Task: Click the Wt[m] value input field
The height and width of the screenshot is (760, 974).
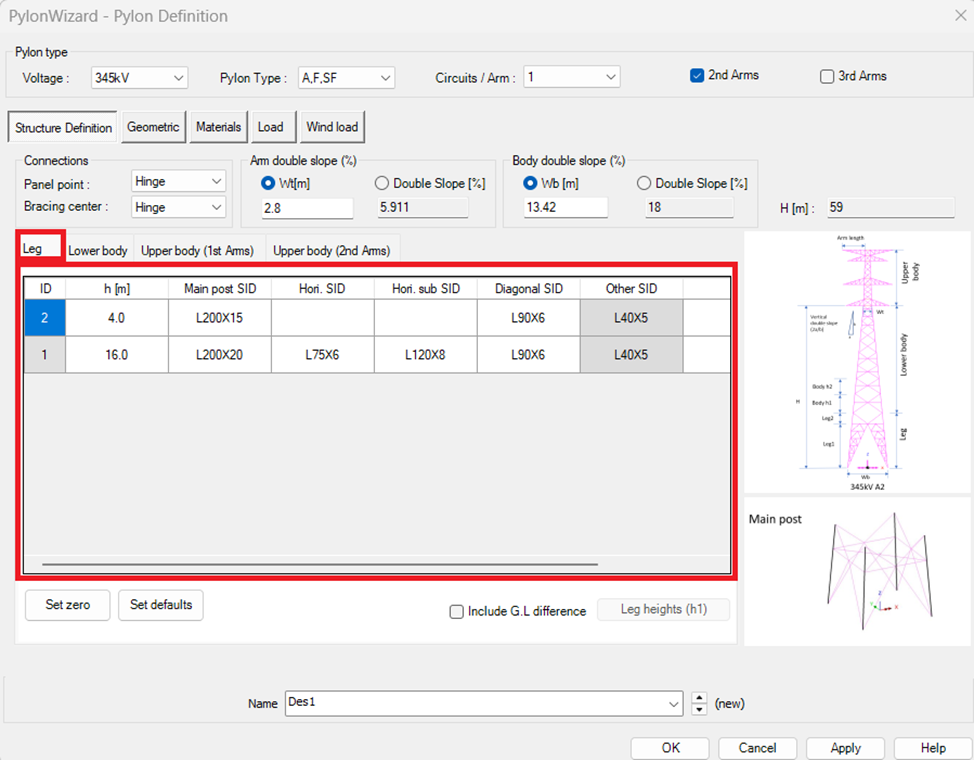Action: (307, 208)
